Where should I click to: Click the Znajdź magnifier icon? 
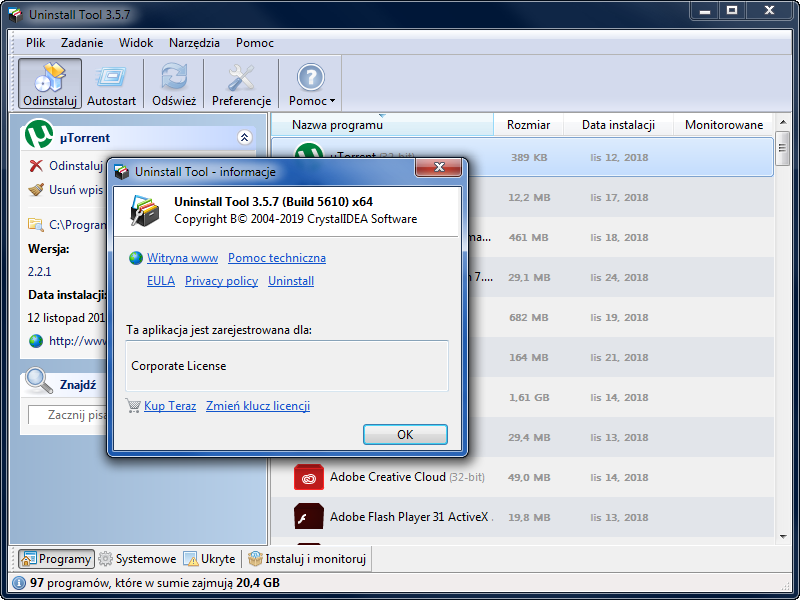39,381
